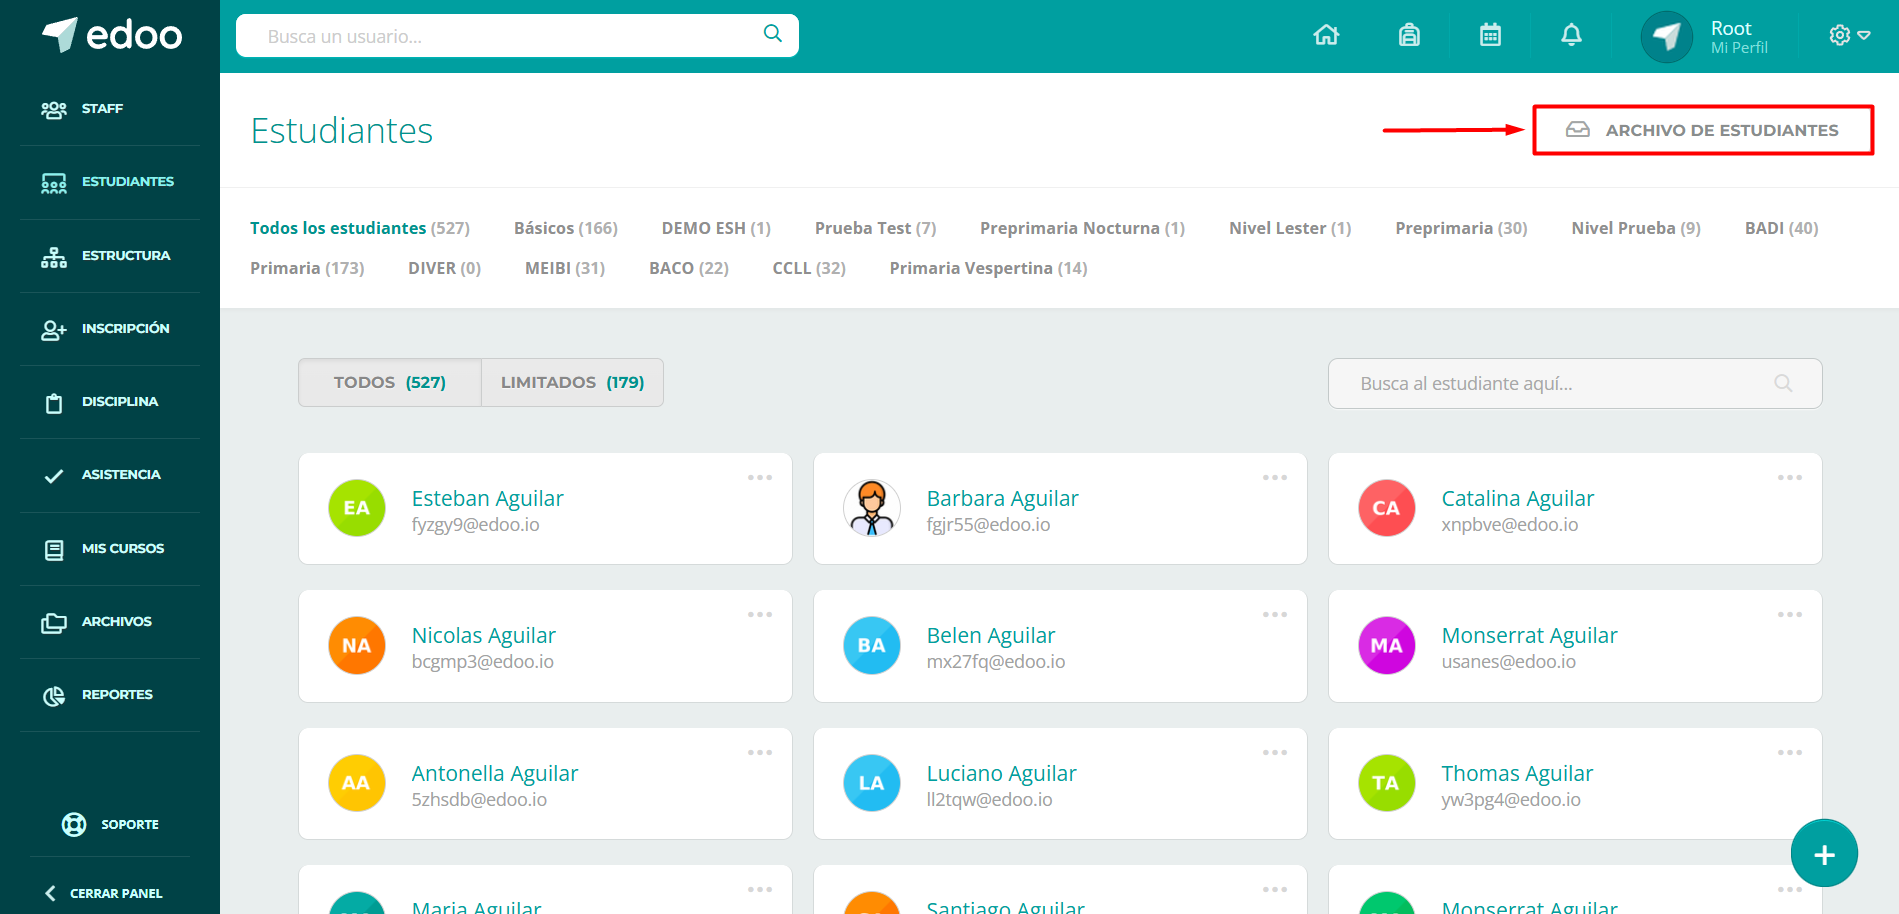Open options menu for Belen Aguilar card
This screenshot has height=914, width=1899.
[x=1275, y=614]
